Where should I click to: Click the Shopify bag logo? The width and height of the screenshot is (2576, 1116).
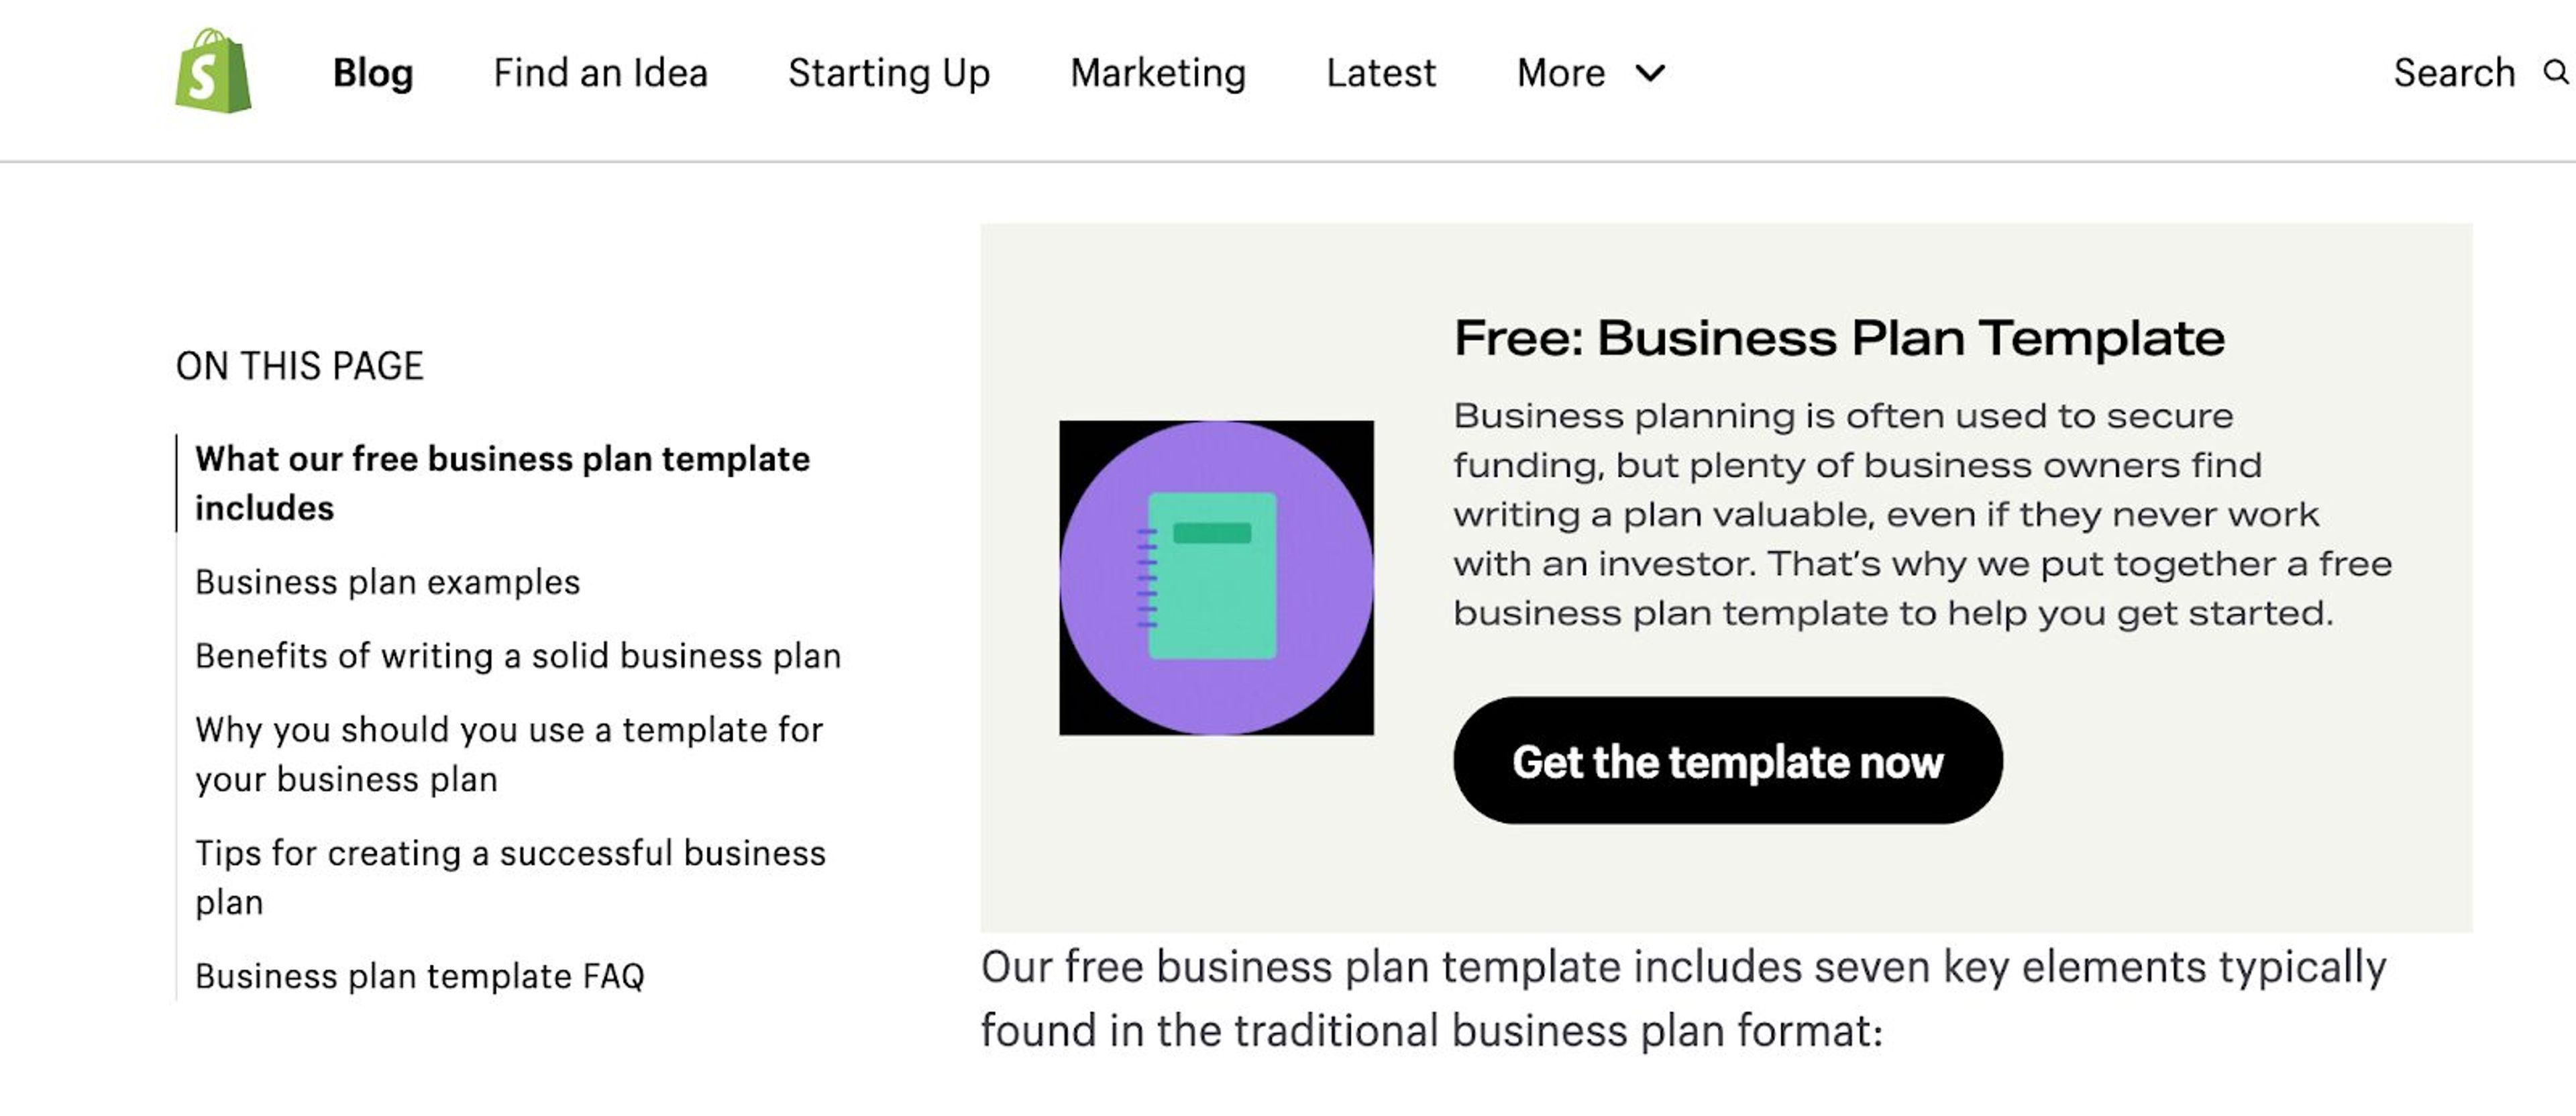[213, 73]
